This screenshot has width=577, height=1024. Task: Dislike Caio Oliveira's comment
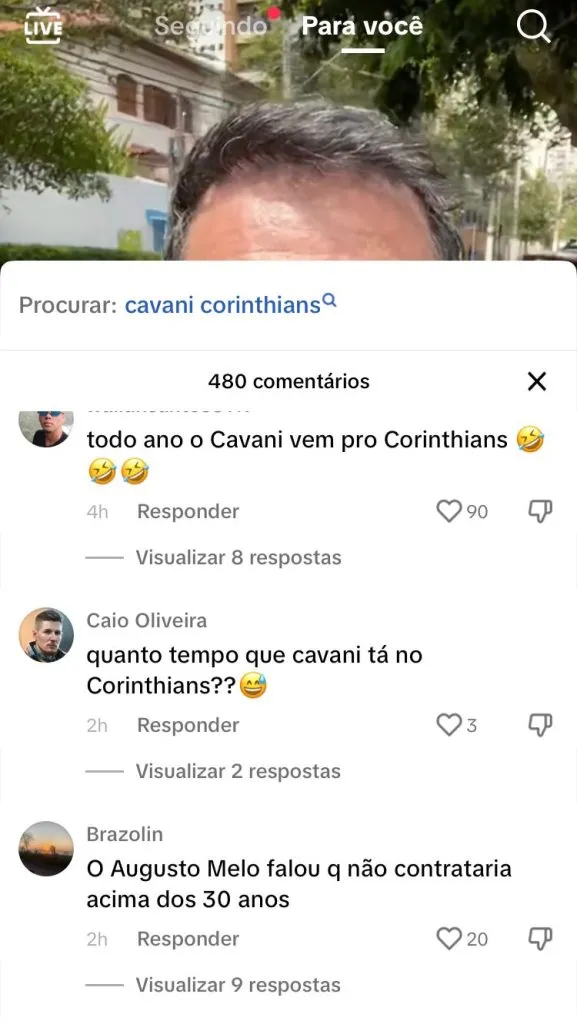[540, 725]
